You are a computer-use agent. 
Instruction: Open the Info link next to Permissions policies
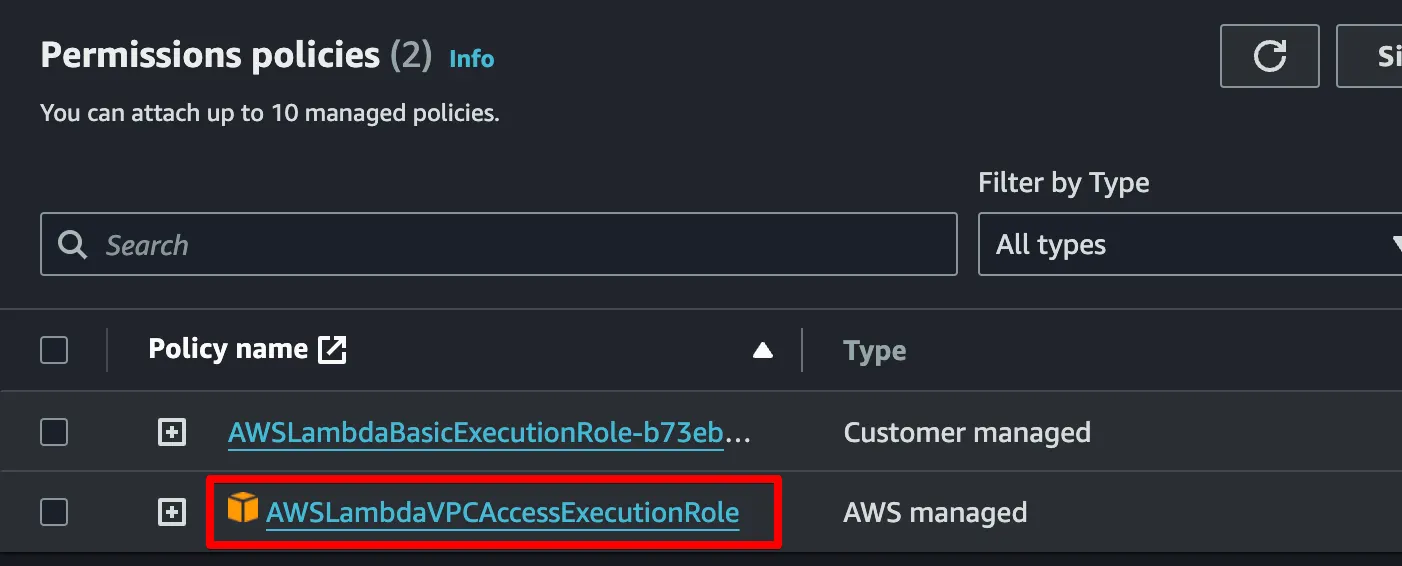pos(471,59)
